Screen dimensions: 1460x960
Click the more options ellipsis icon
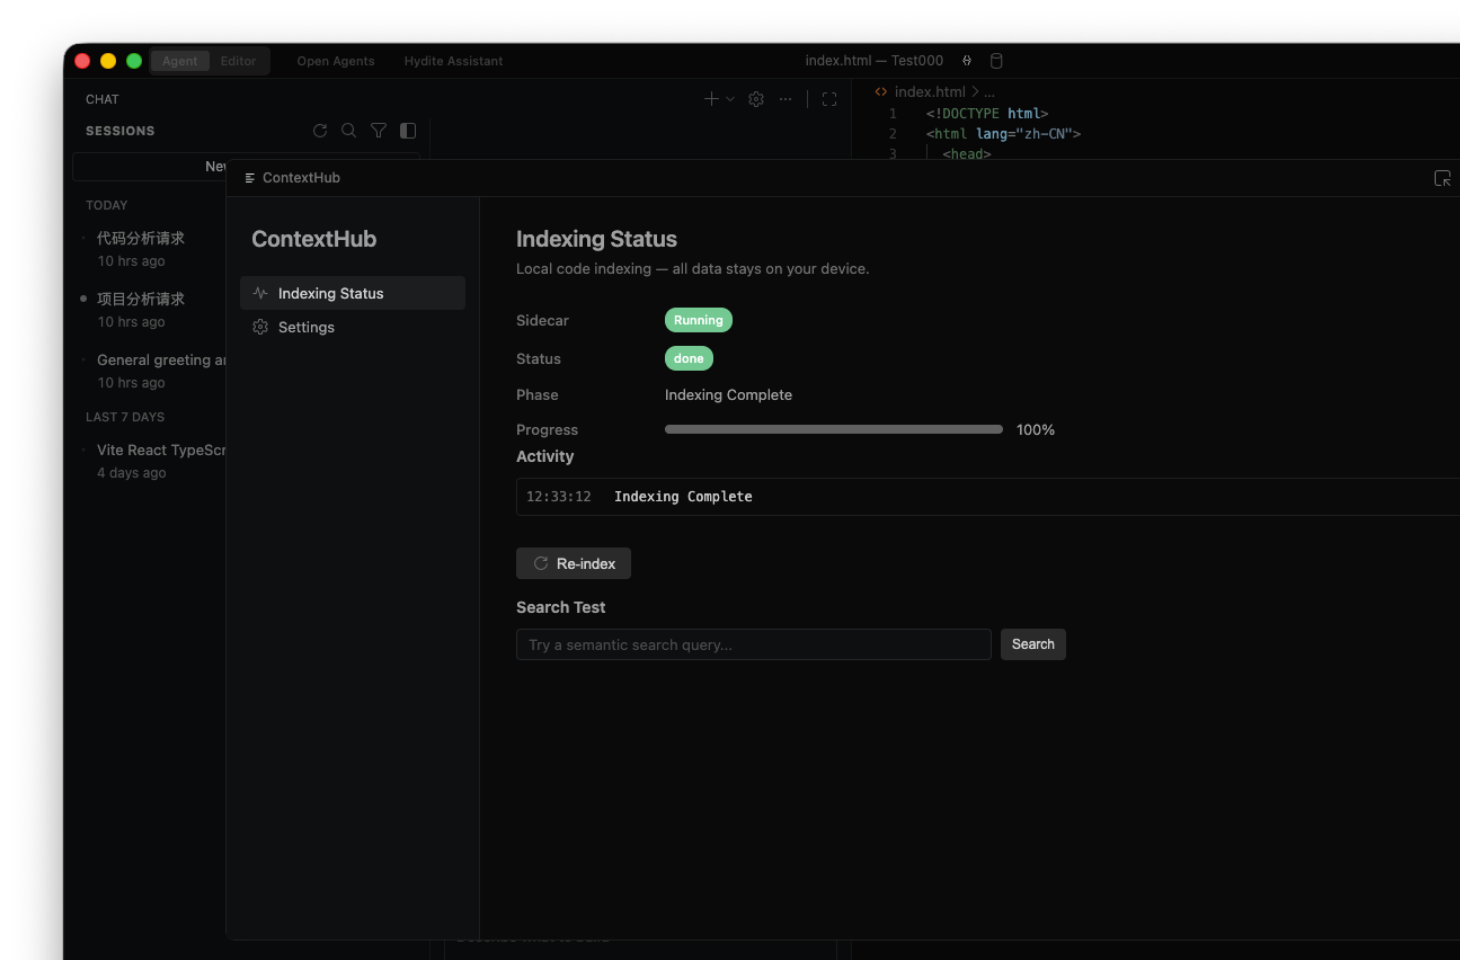click(x=785, y=99)
